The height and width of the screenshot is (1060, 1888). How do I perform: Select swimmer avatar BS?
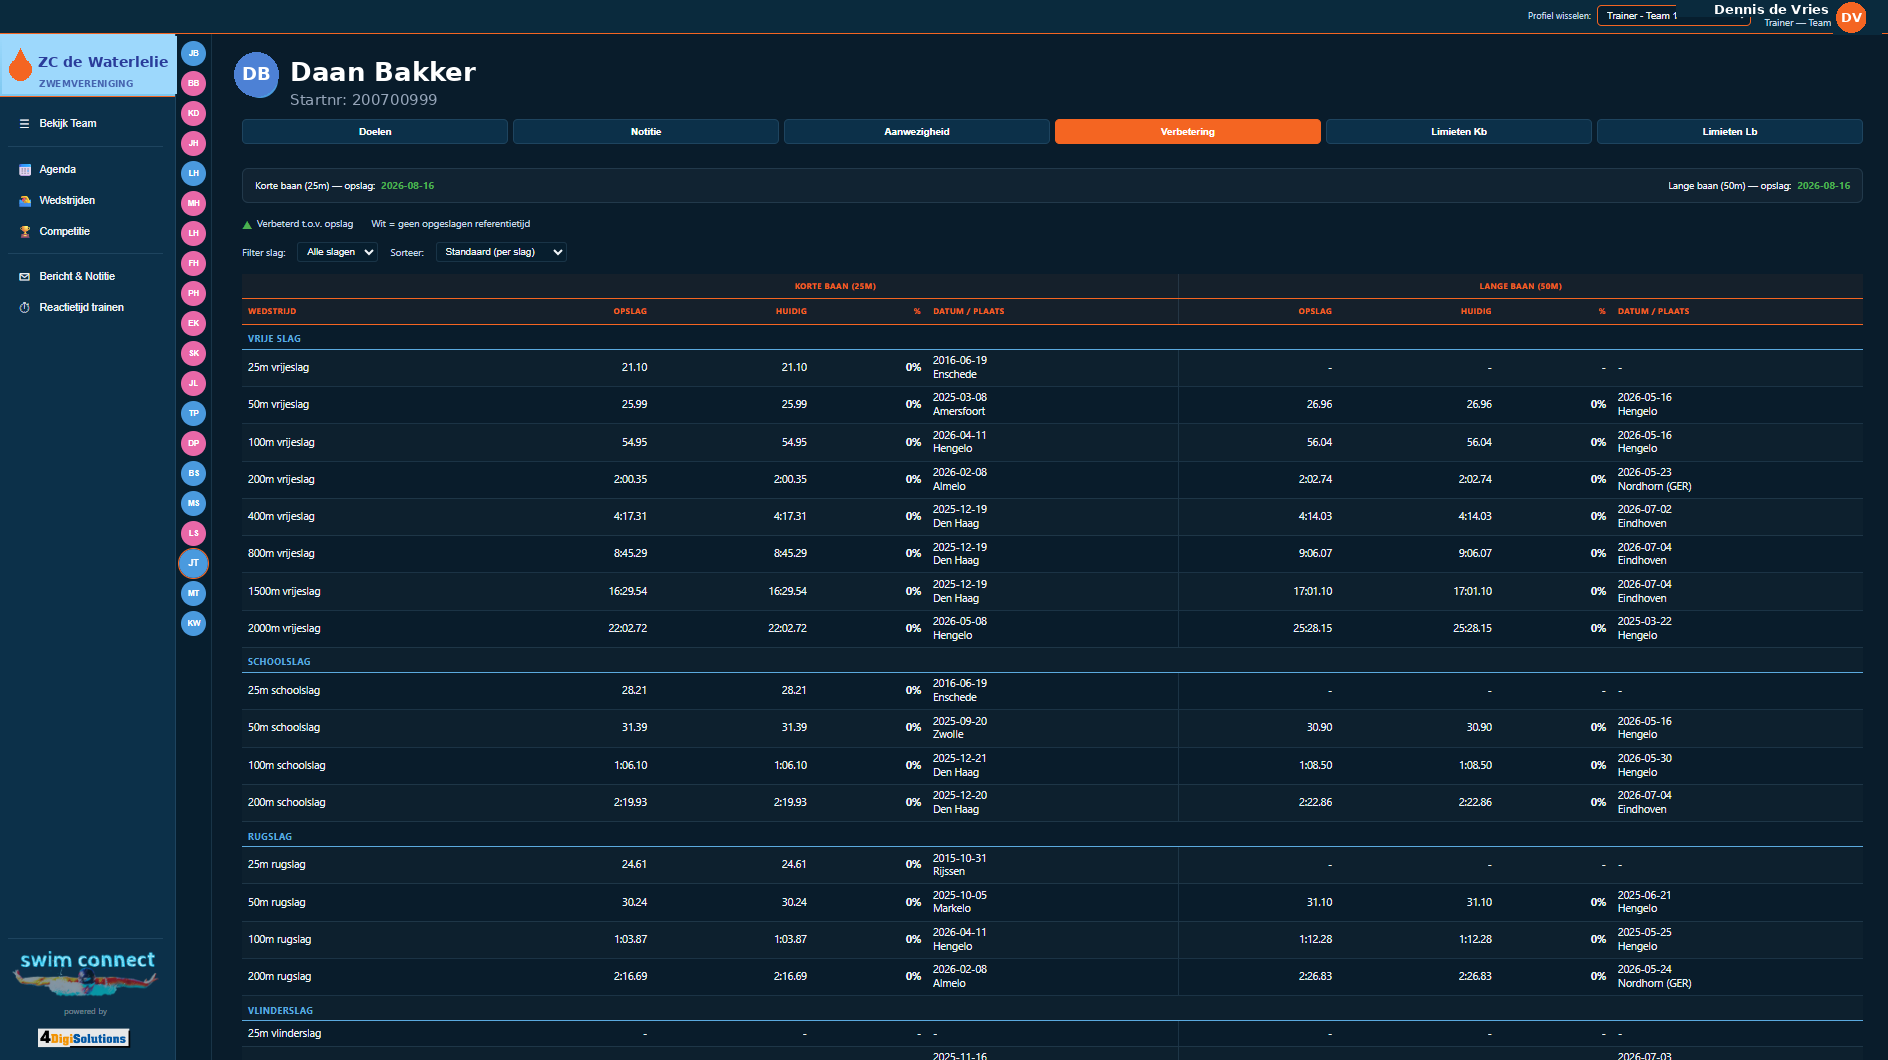[194, 473]
